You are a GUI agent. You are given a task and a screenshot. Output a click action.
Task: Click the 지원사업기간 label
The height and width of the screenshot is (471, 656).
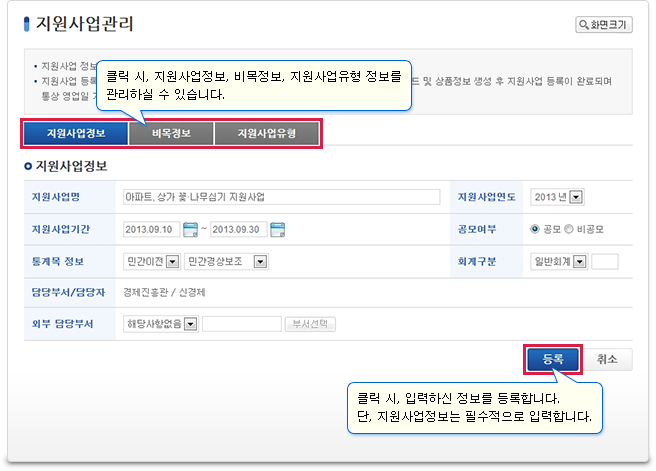[x=61, y=229]
